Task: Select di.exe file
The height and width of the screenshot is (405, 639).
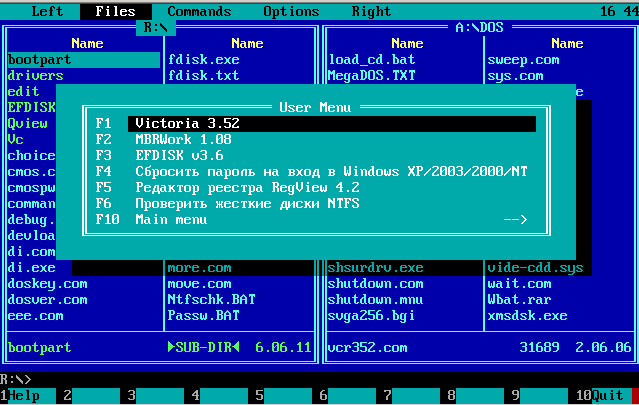Action: (x=31, y=268)
